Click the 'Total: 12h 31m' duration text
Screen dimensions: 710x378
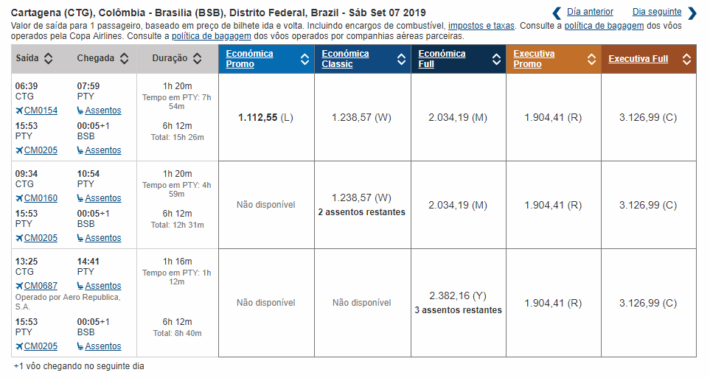pos(178,225)
